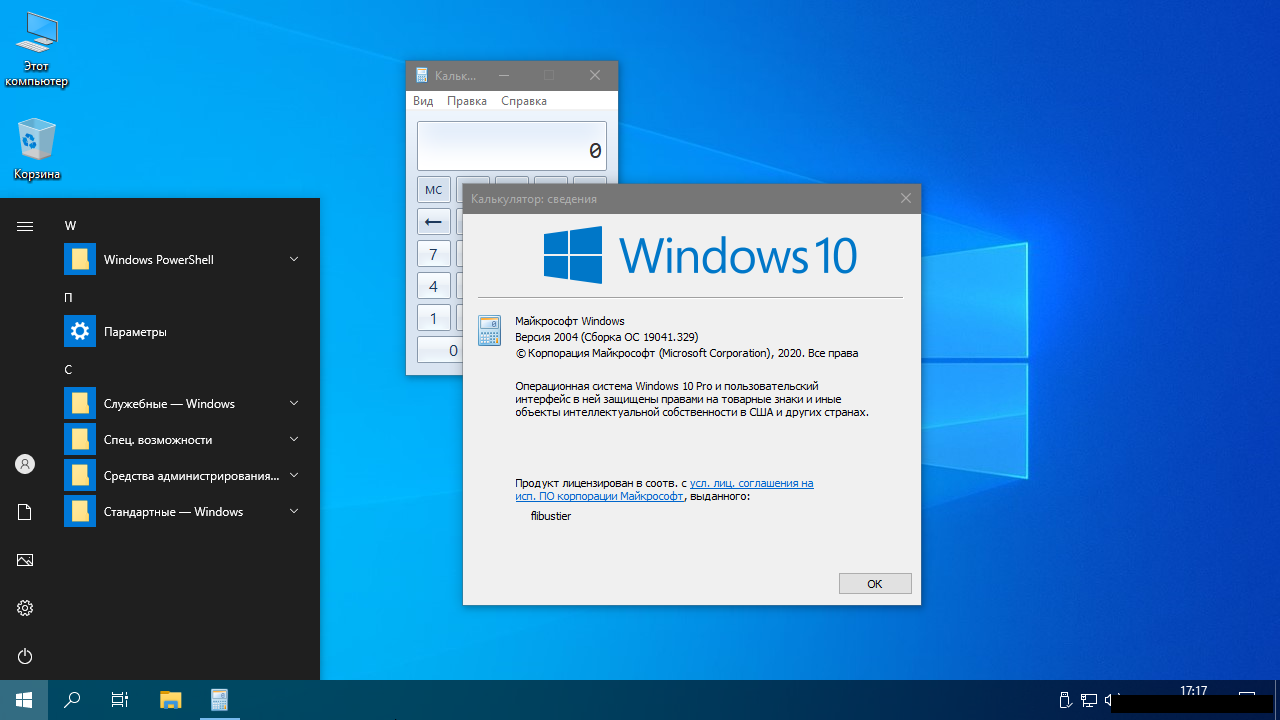Click the flibustier licensee name
Image resolution: width=1280 pixels, height=720 pixels.
click(551, 516)
